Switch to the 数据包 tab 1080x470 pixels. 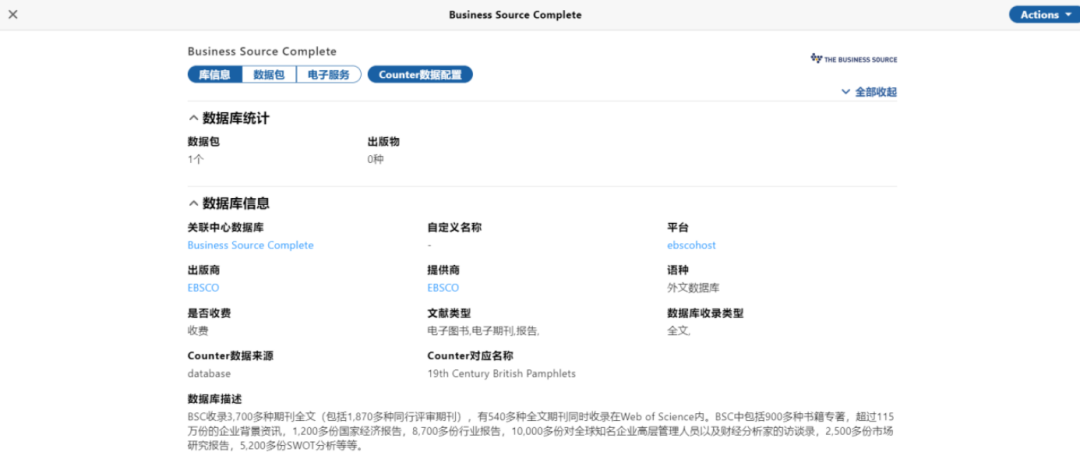pyautogui.click(x=269, y=75)
